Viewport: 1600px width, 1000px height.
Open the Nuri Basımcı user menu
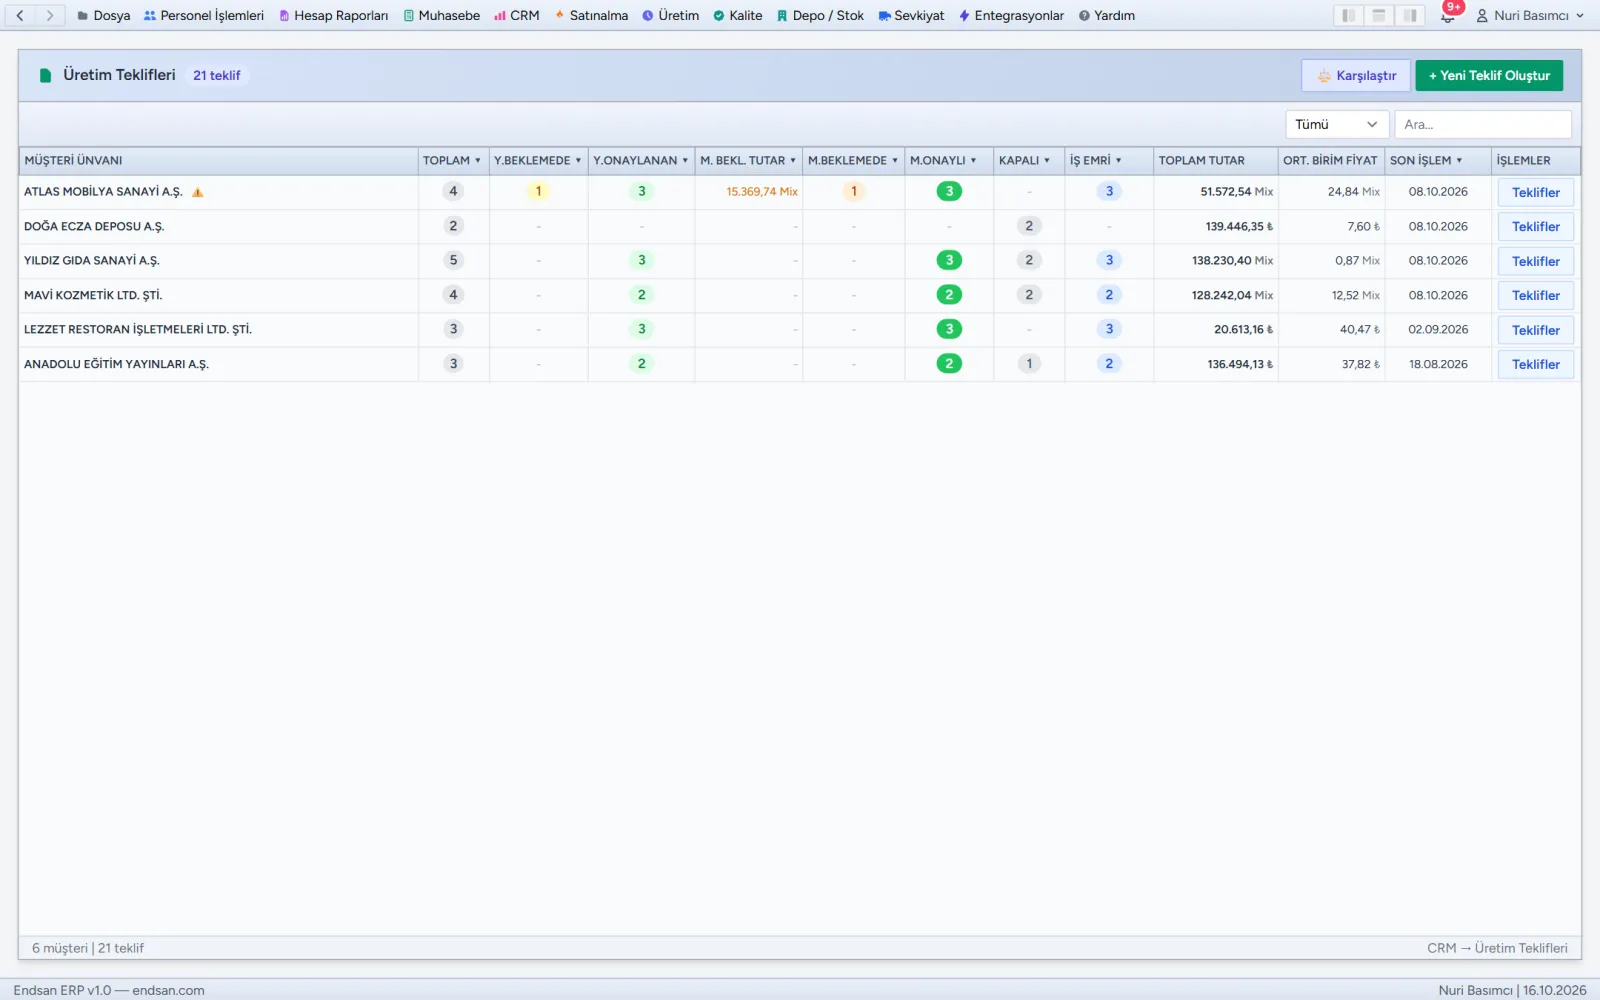point(1530,15)
